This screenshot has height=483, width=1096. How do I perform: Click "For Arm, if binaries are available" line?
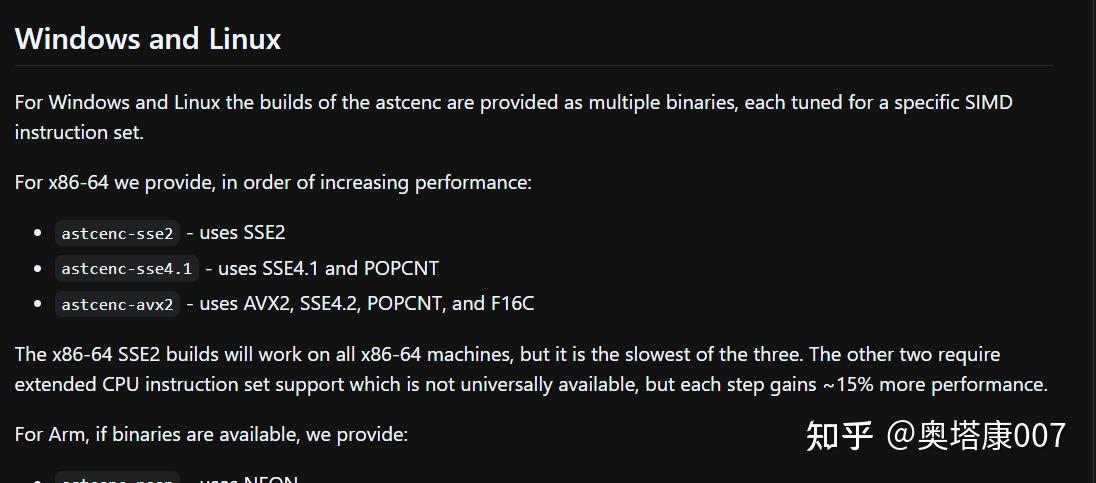[x=211, y=435]
